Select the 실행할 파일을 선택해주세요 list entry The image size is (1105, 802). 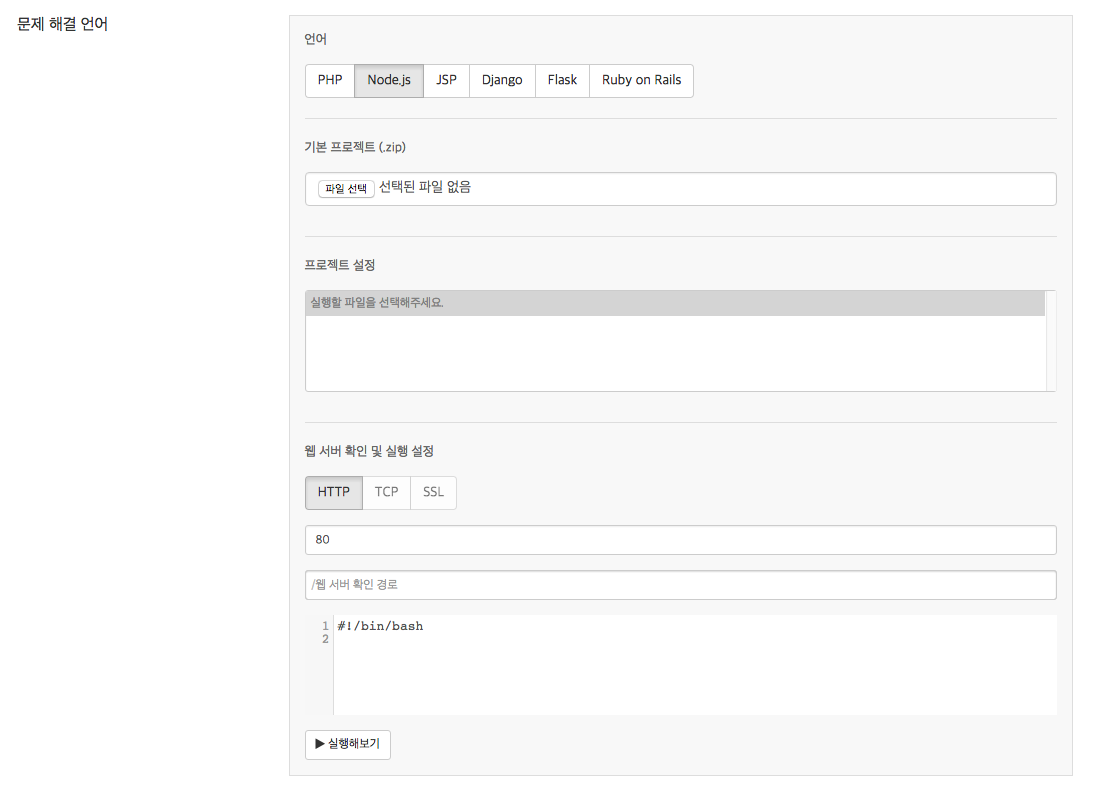(675, 303)
